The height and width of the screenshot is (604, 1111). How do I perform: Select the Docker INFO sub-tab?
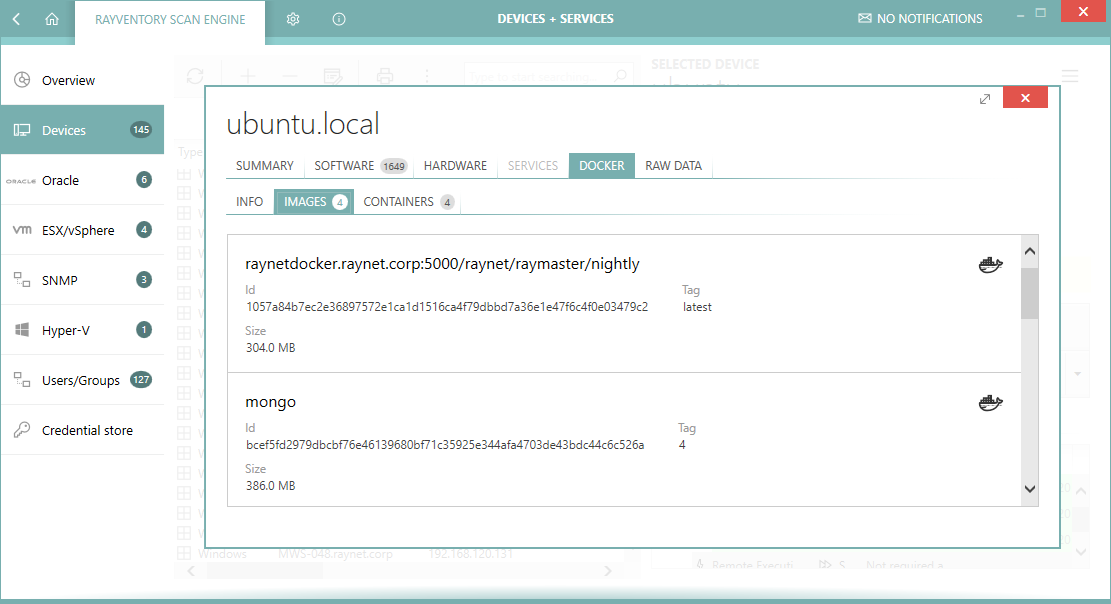coord(250,202)
